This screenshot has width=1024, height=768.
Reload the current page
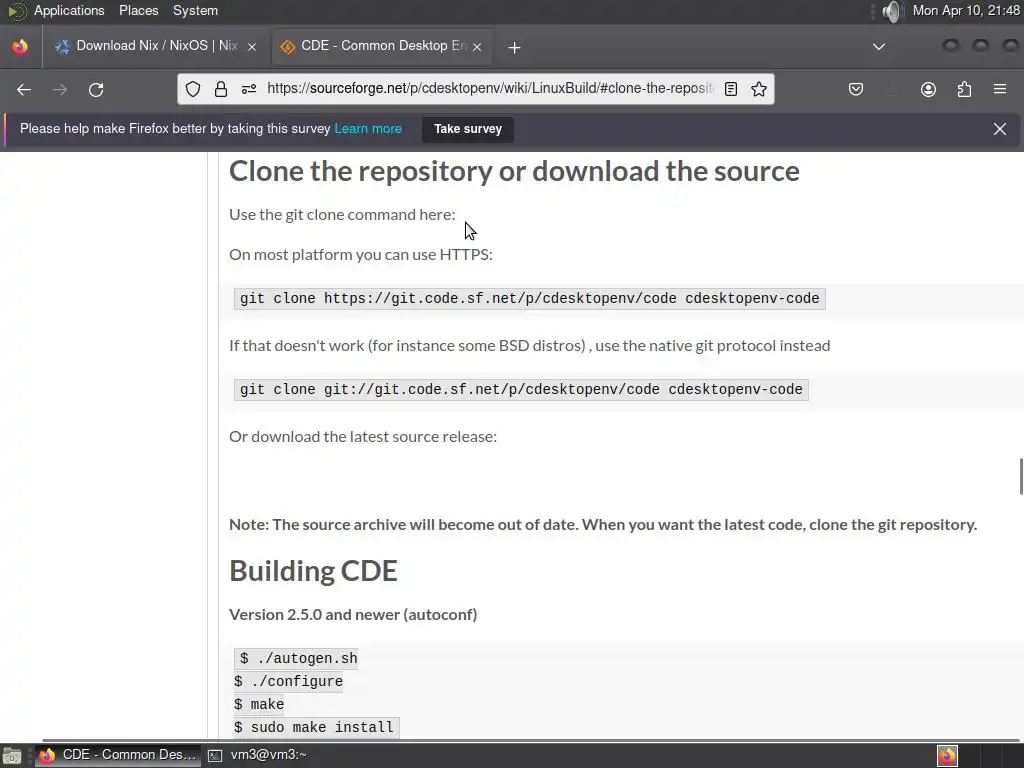pos(96,89)
